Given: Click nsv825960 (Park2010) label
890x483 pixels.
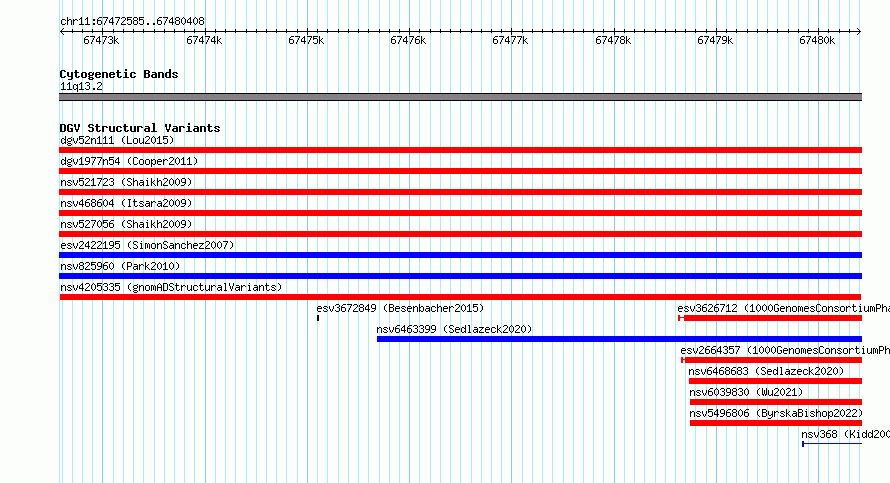Looking at the screenshot, I should (120, 266).
